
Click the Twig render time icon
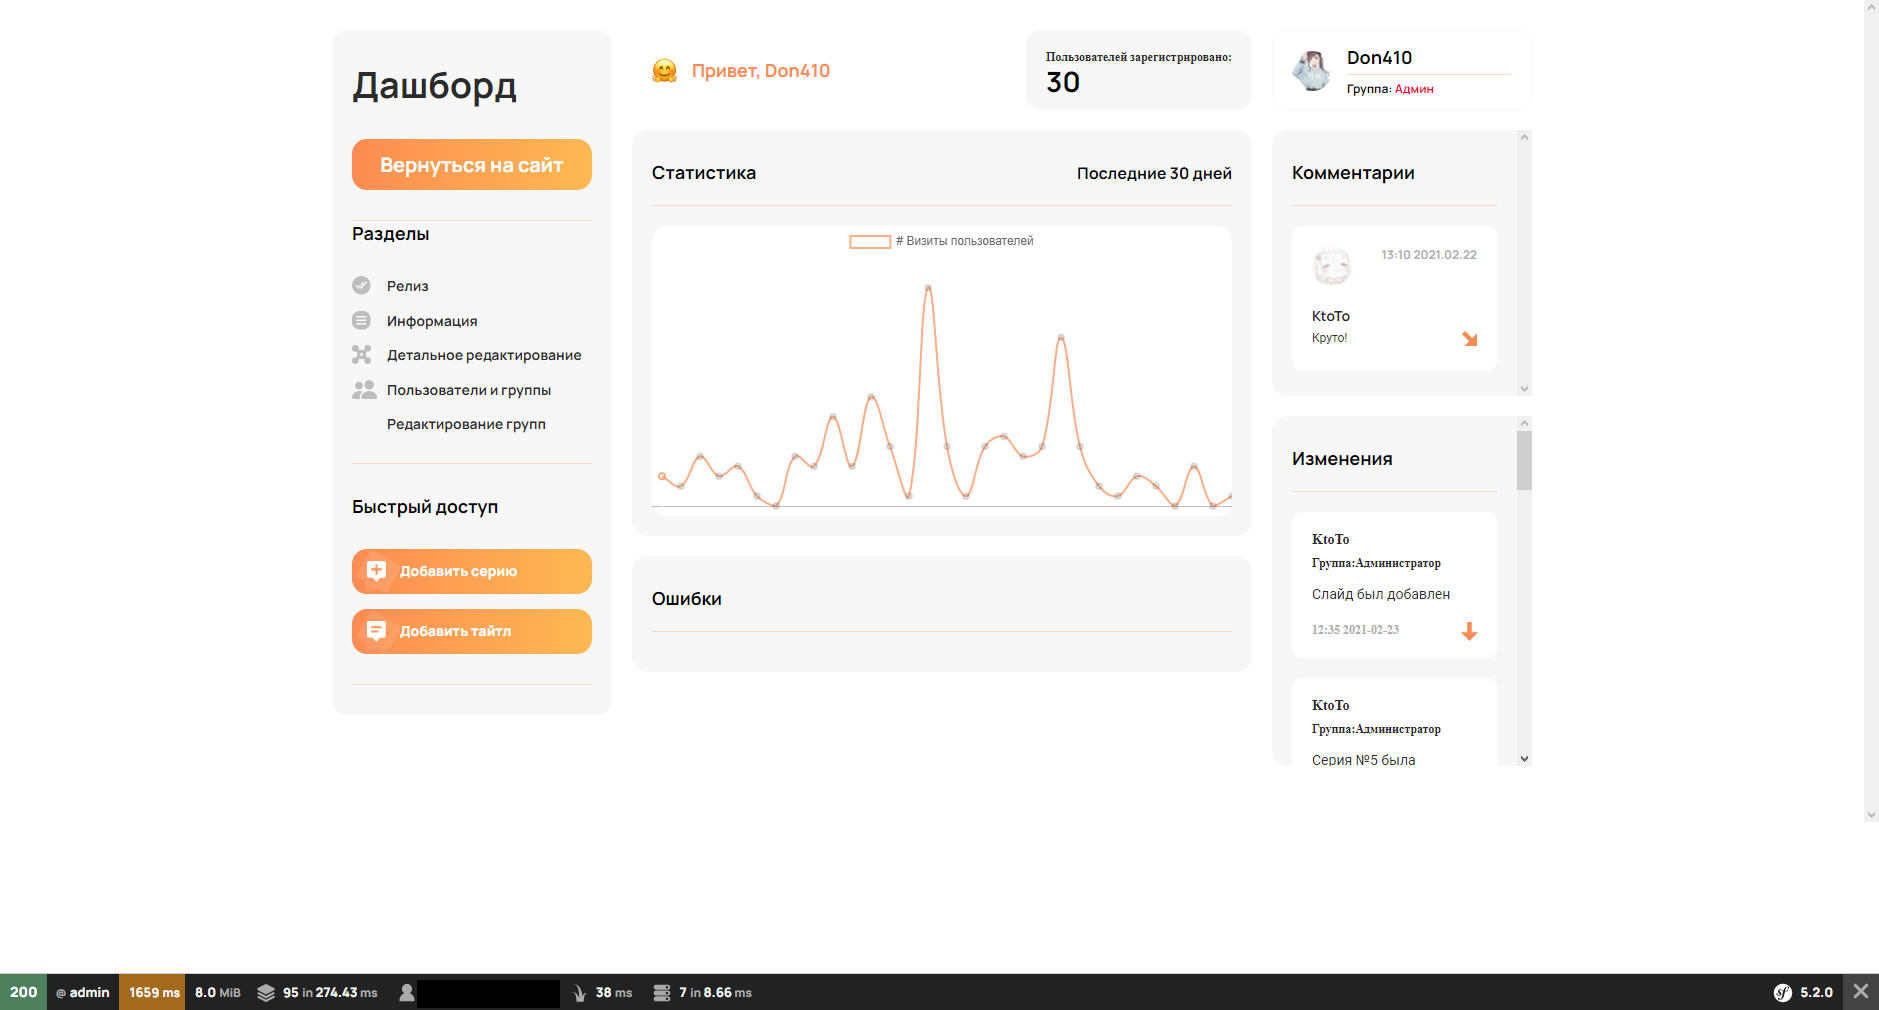[580, 992]
